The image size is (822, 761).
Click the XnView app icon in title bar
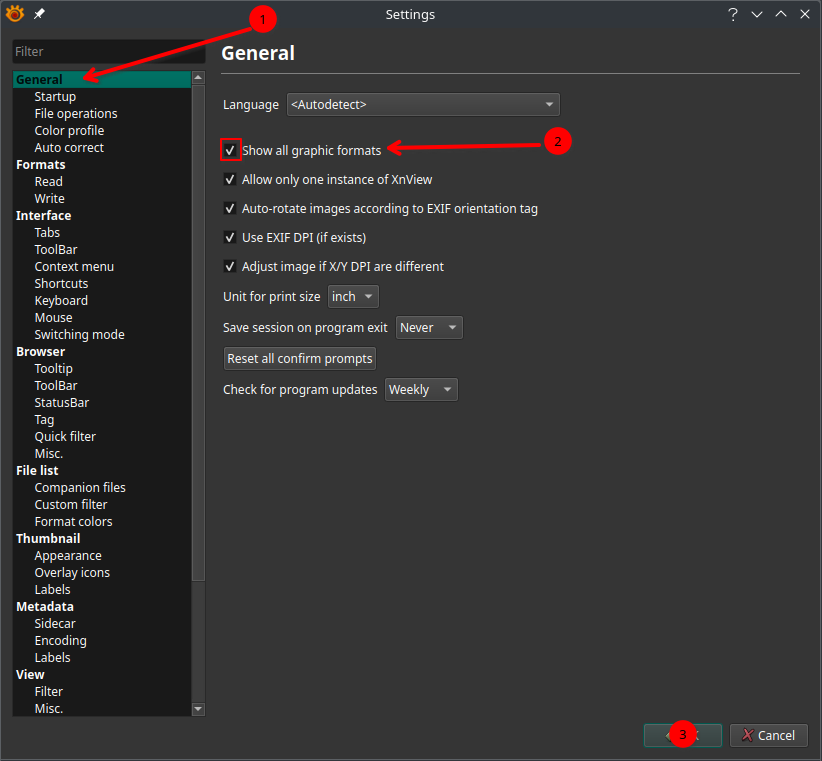click(x=15, y=14)
